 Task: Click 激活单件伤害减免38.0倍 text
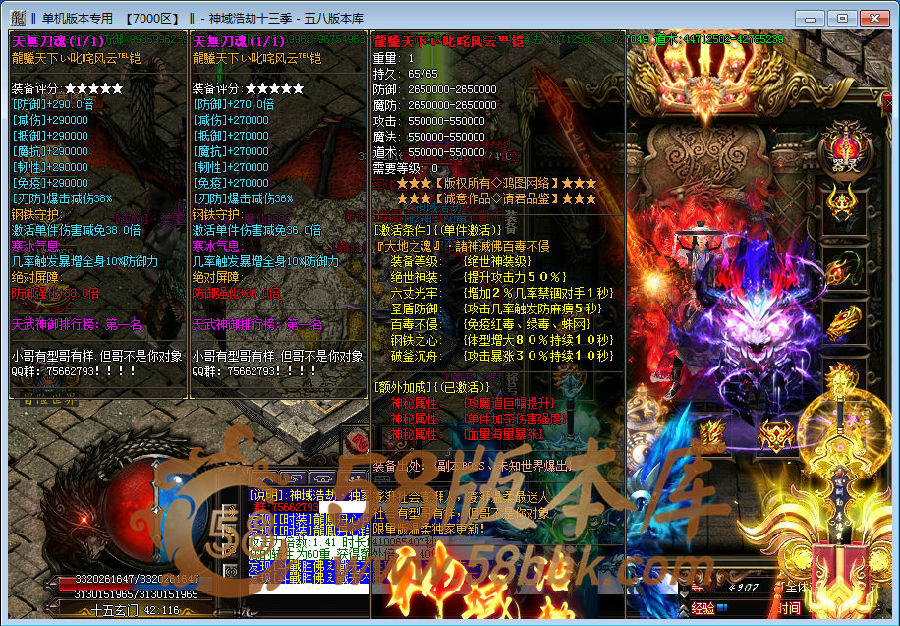coord(76,230)
